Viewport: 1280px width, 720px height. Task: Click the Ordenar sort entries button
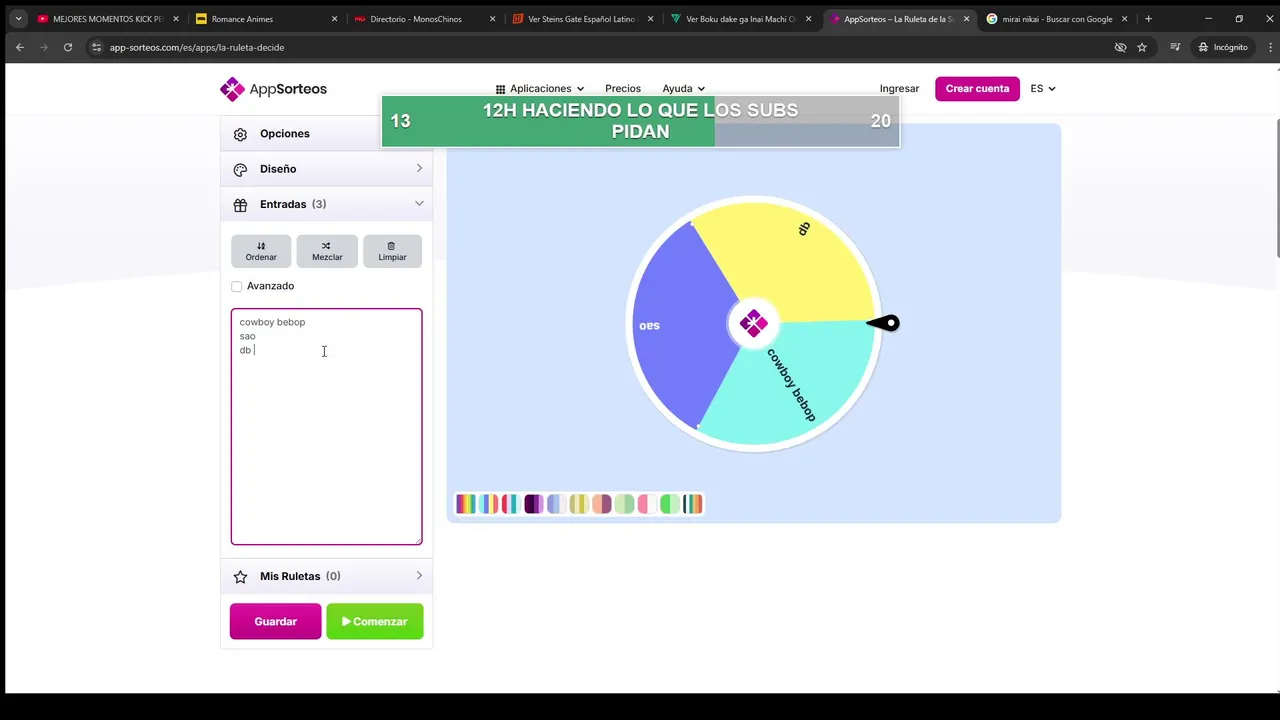click(x=261, y=251)
